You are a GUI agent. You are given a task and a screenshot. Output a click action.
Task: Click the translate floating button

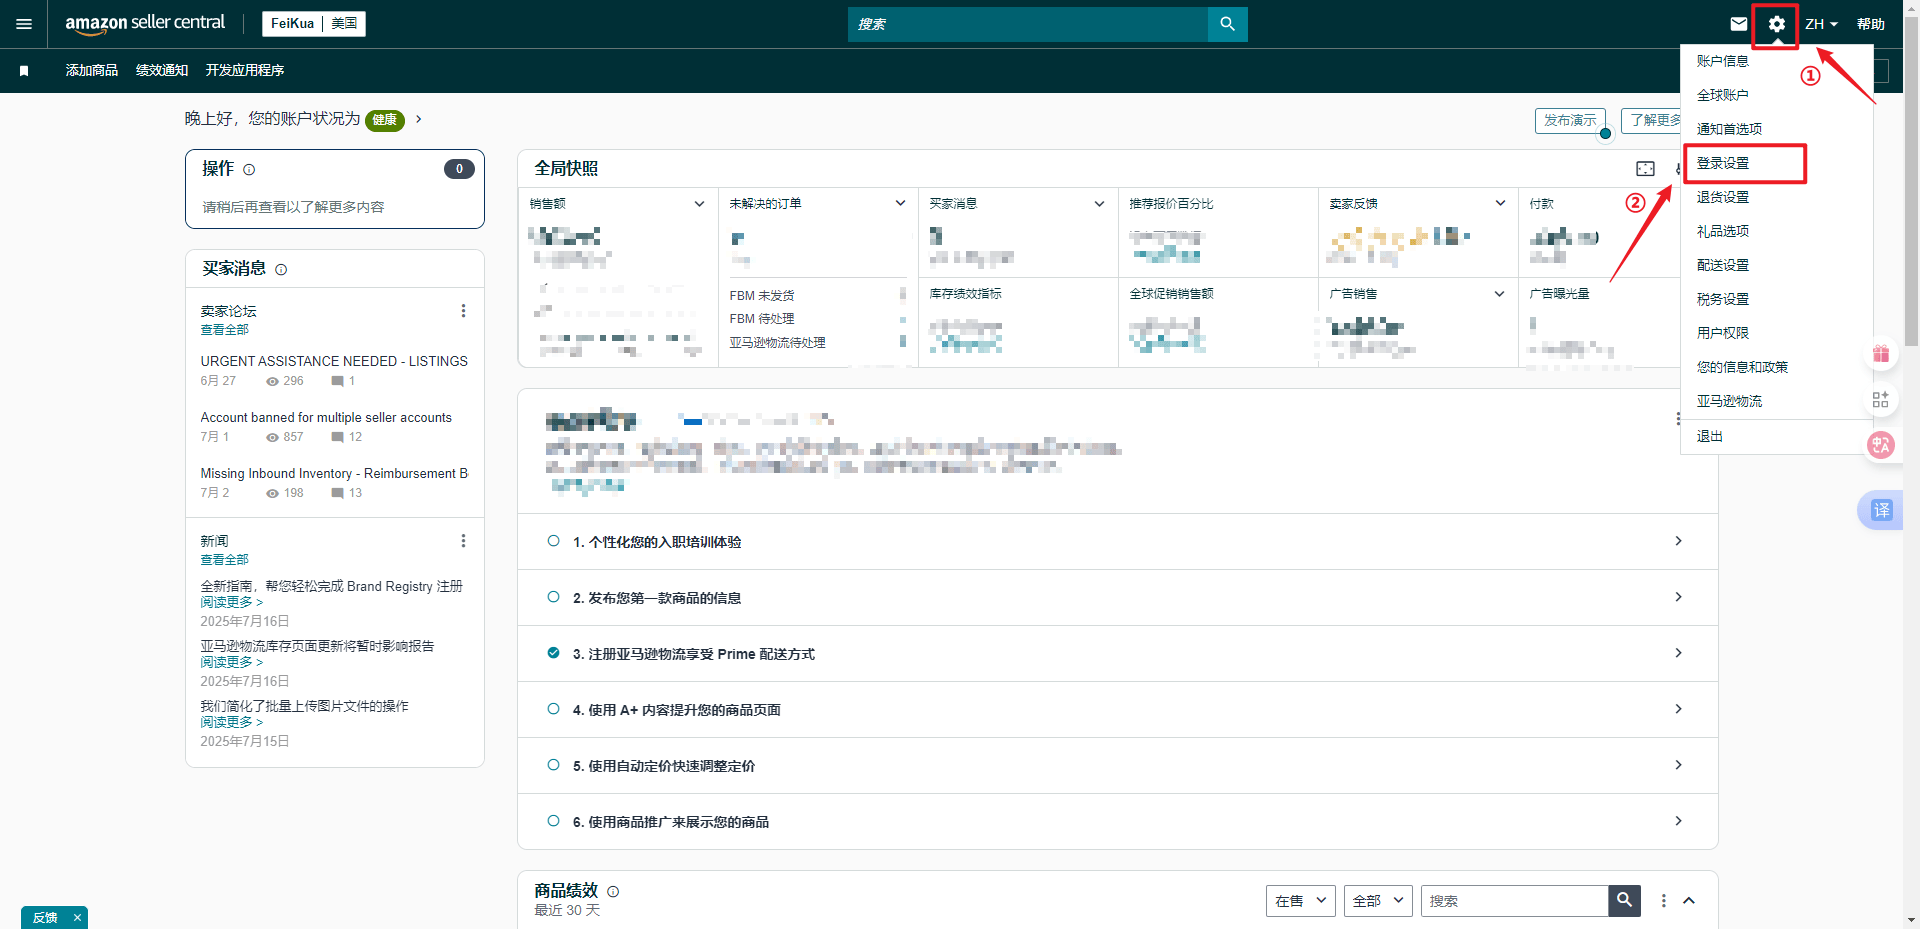pyautogui.click(x=1881, y=510)
